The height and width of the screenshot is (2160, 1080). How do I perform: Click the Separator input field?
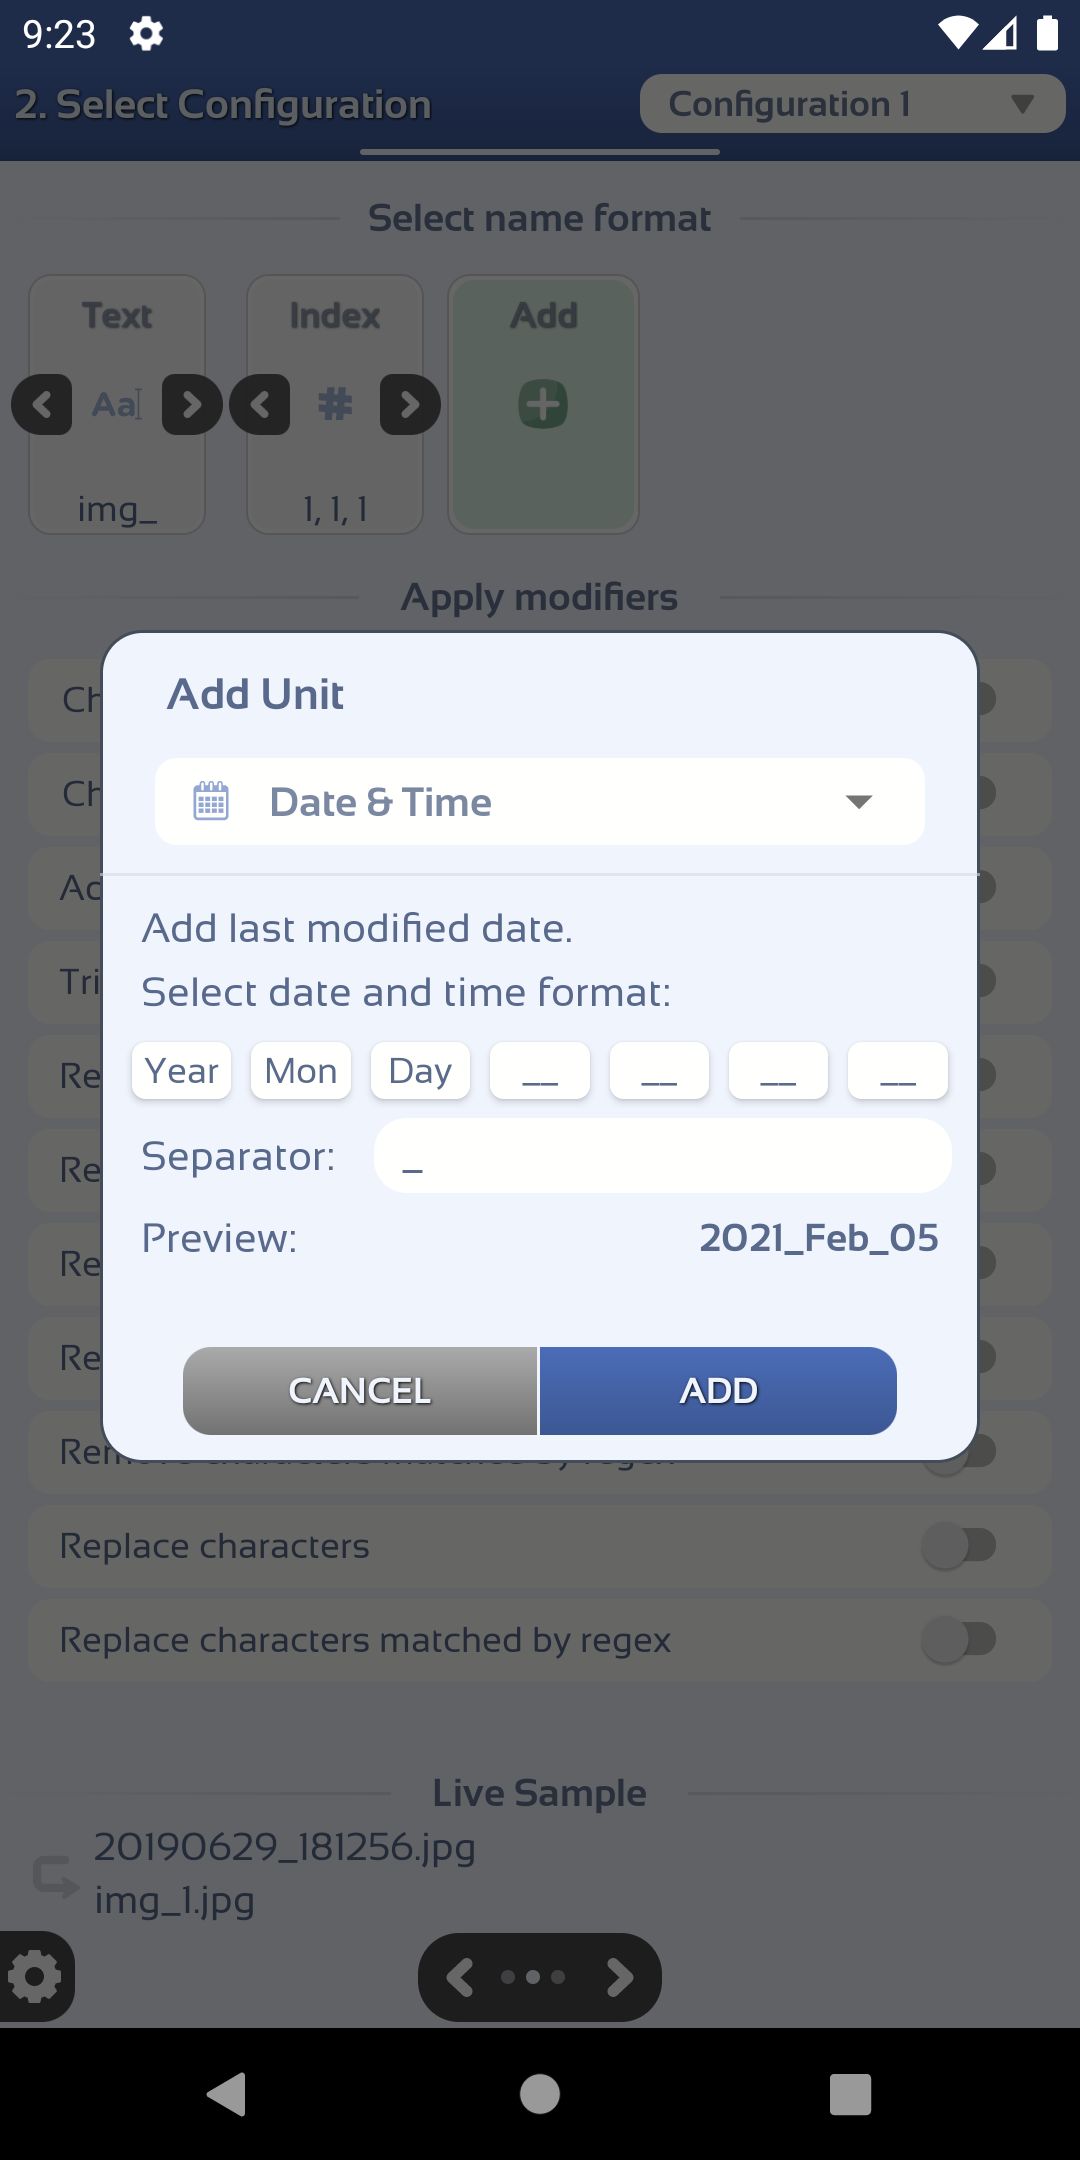(x=662, y=1156)
